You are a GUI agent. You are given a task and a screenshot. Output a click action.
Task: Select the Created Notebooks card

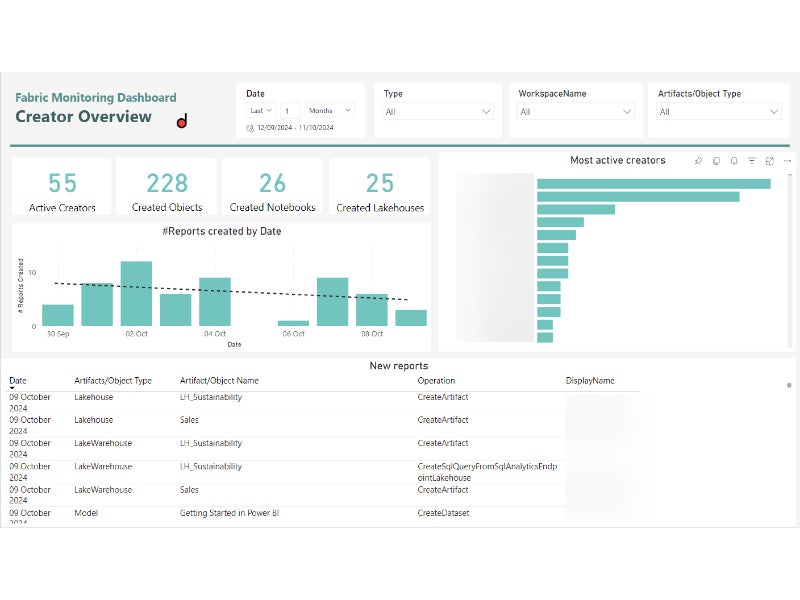click(272, 187)
